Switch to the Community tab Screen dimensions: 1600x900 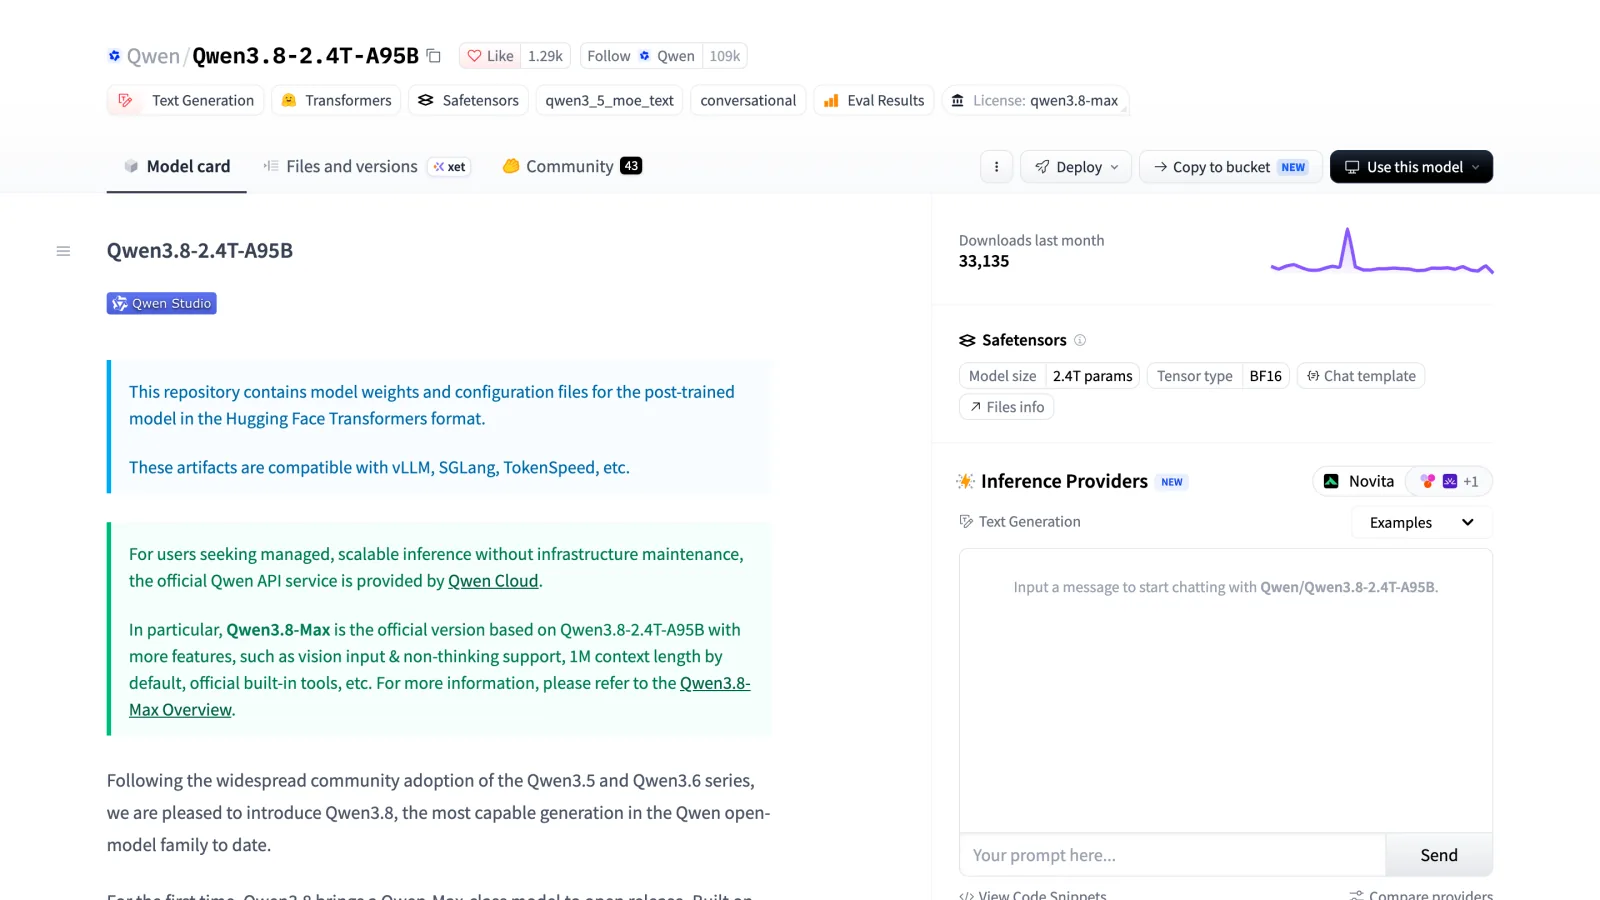pyautogui.click(x=572, y=166)
